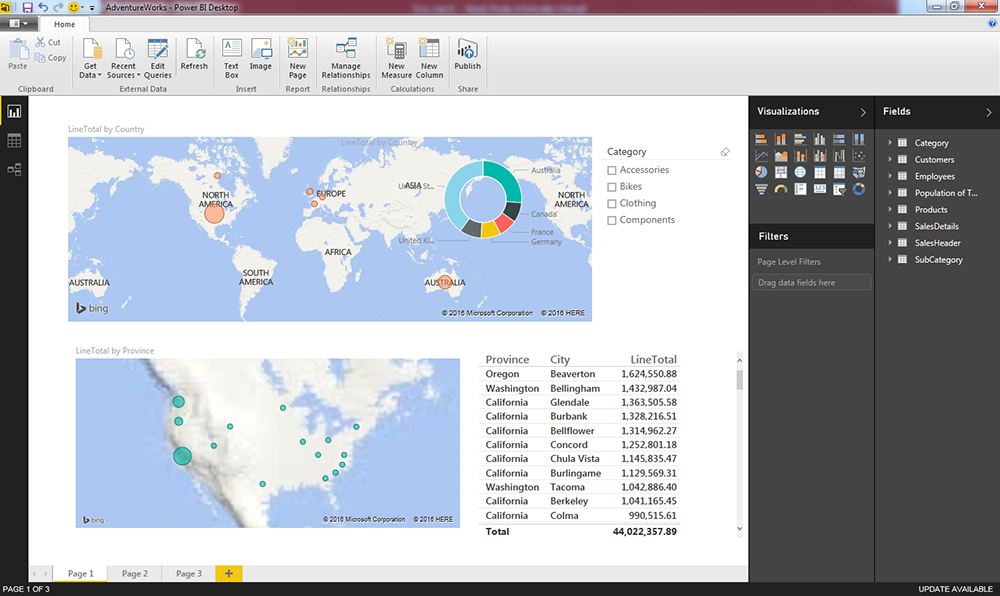Viewport: 1000px width, 596px height.
Task: Click the Refresh button
Action: (194, 55)
